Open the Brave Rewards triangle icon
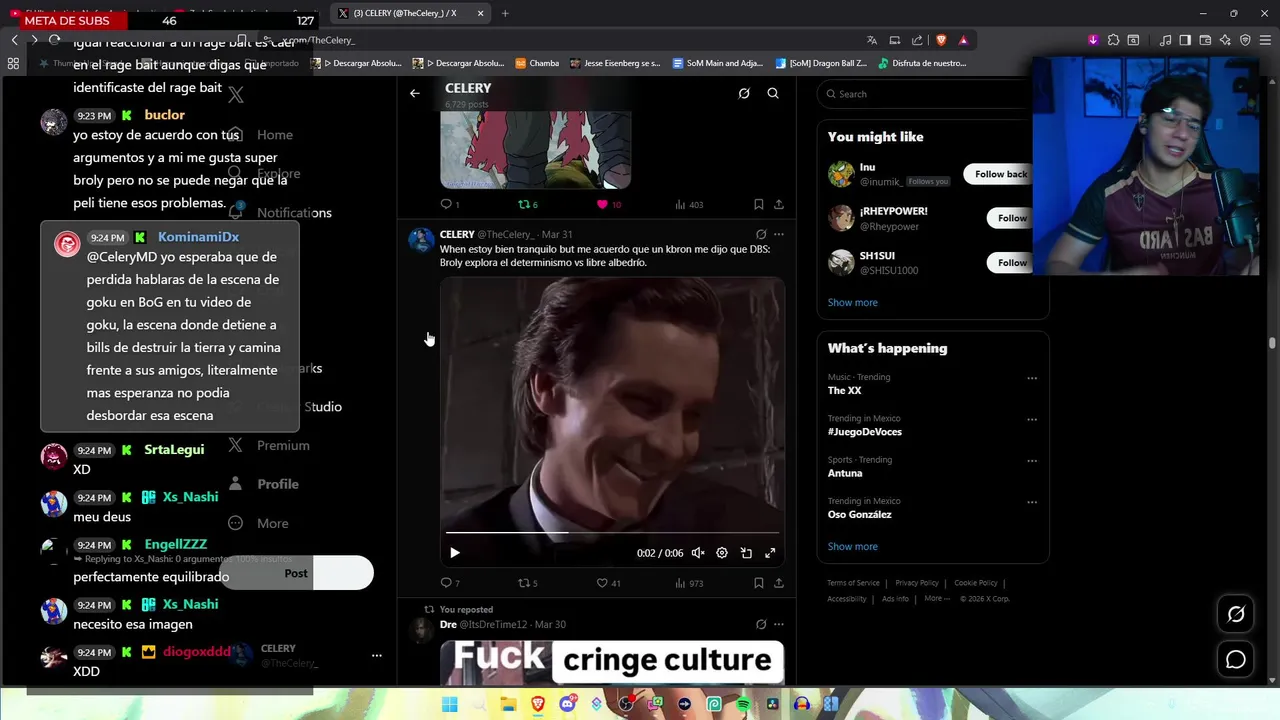 [x=963, y=40]
